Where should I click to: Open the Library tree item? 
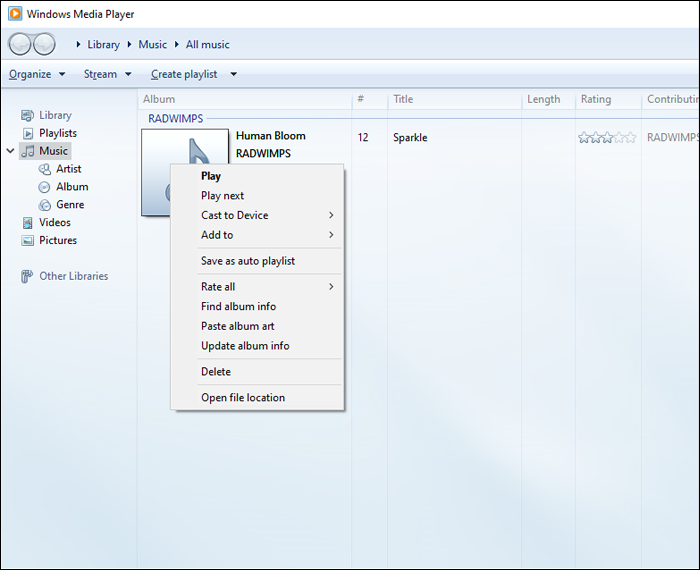click(x=55, y=115)
